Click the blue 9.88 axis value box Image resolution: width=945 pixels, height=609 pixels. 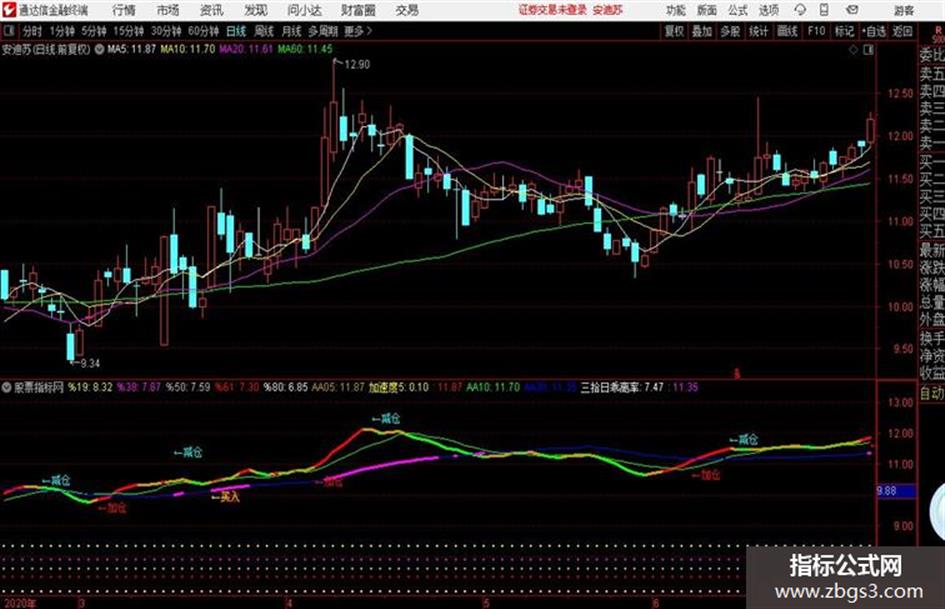[897, 491]
